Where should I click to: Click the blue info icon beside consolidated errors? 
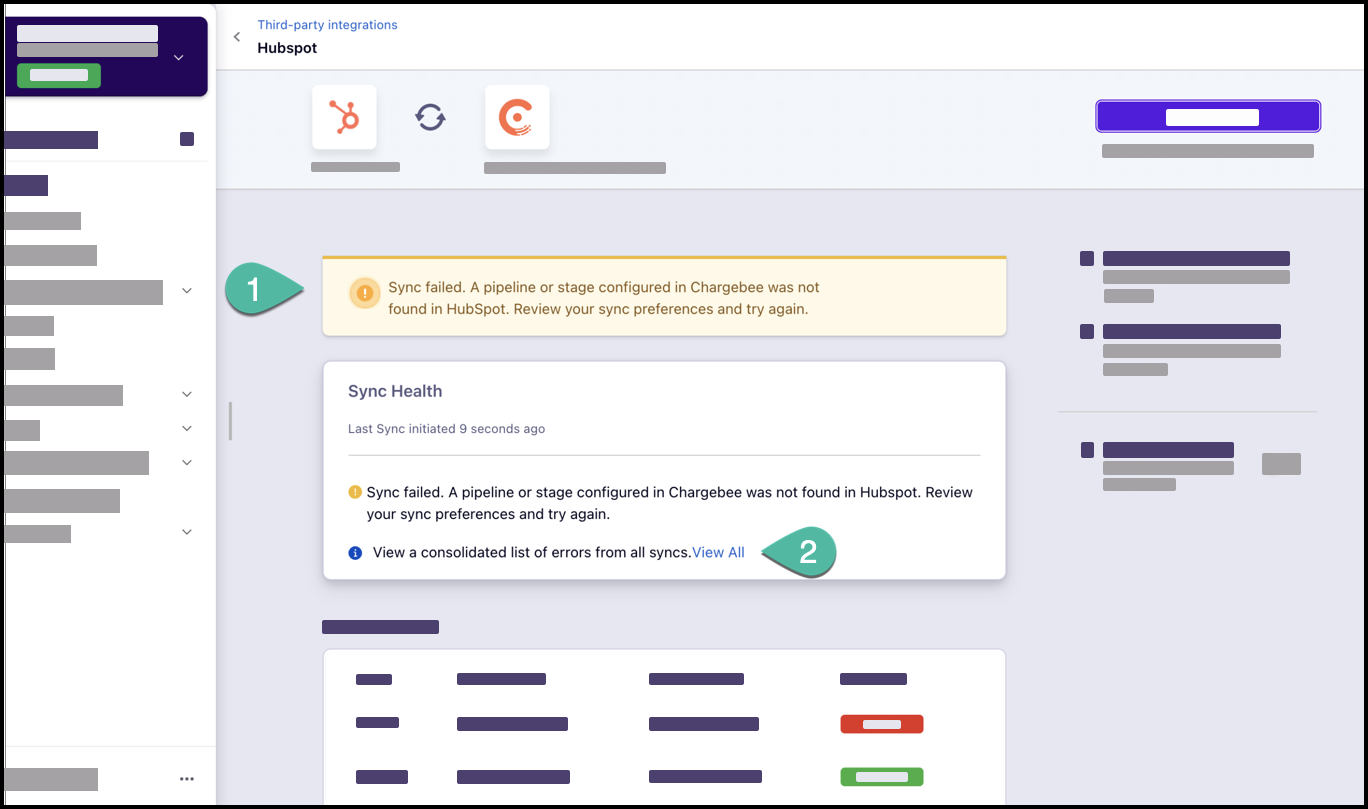(355, 553)
